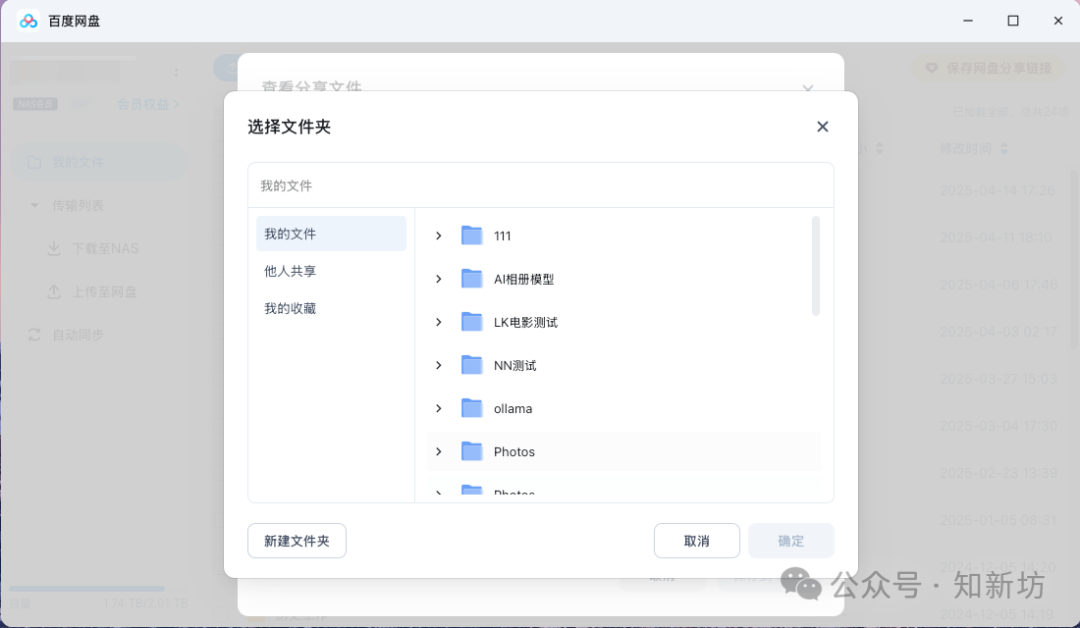Click the 自动同步 sync icon

coord(34,334)
